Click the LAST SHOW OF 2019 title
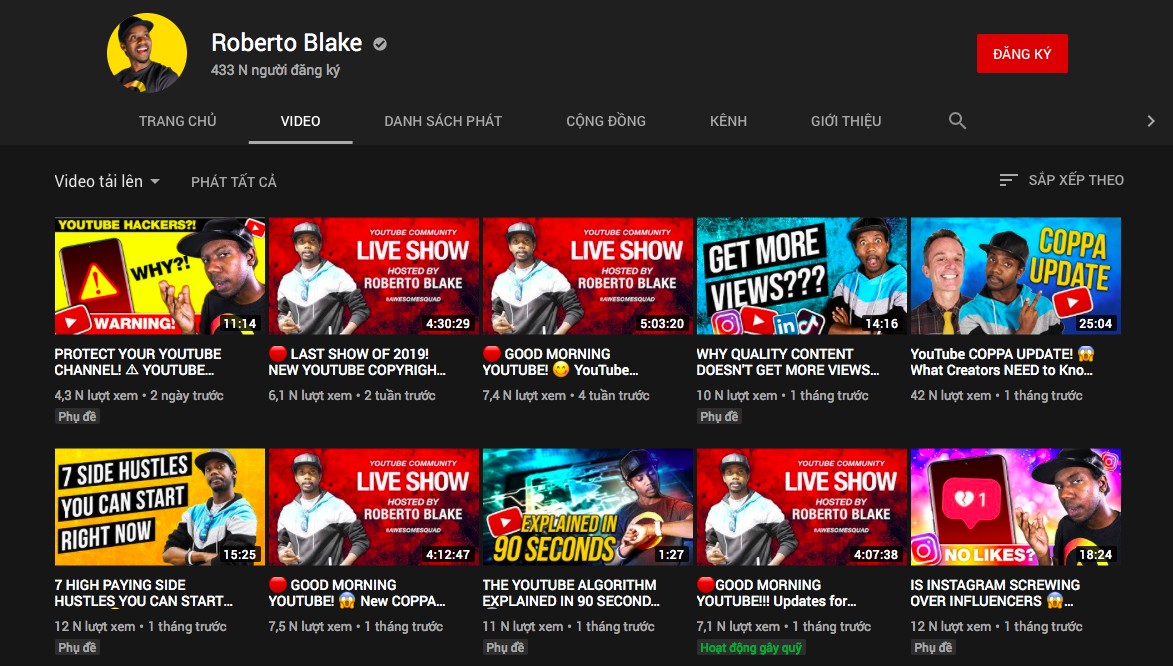The image size is (1173, 666). (x=358, y=361)
